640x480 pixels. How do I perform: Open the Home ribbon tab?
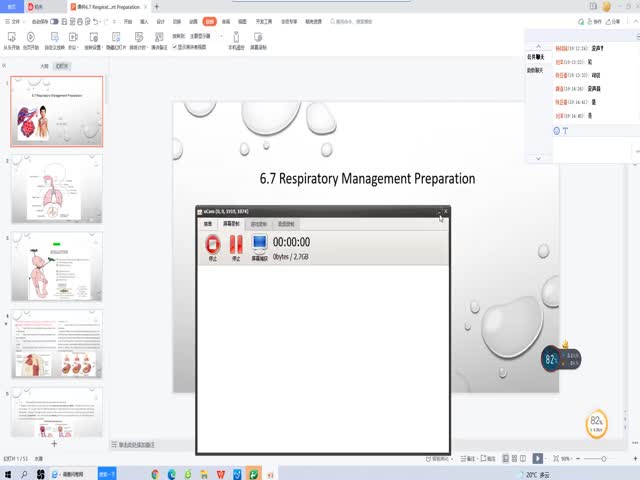(x=128, y=22)
